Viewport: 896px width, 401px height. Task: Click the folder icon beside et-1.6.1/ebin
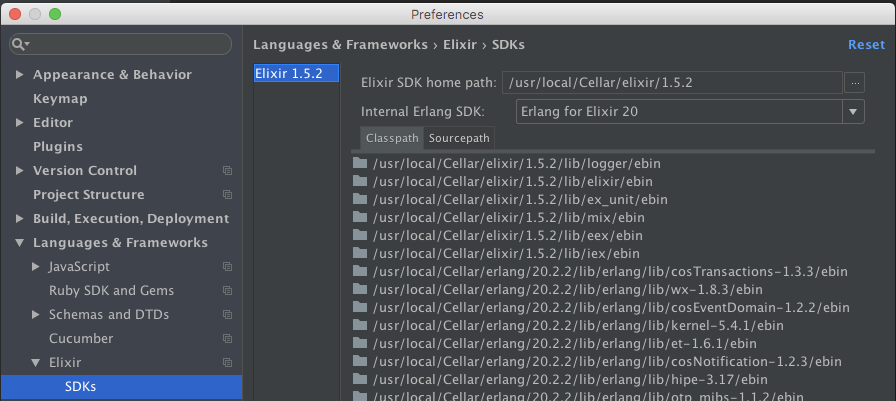[x=359, y=343]
